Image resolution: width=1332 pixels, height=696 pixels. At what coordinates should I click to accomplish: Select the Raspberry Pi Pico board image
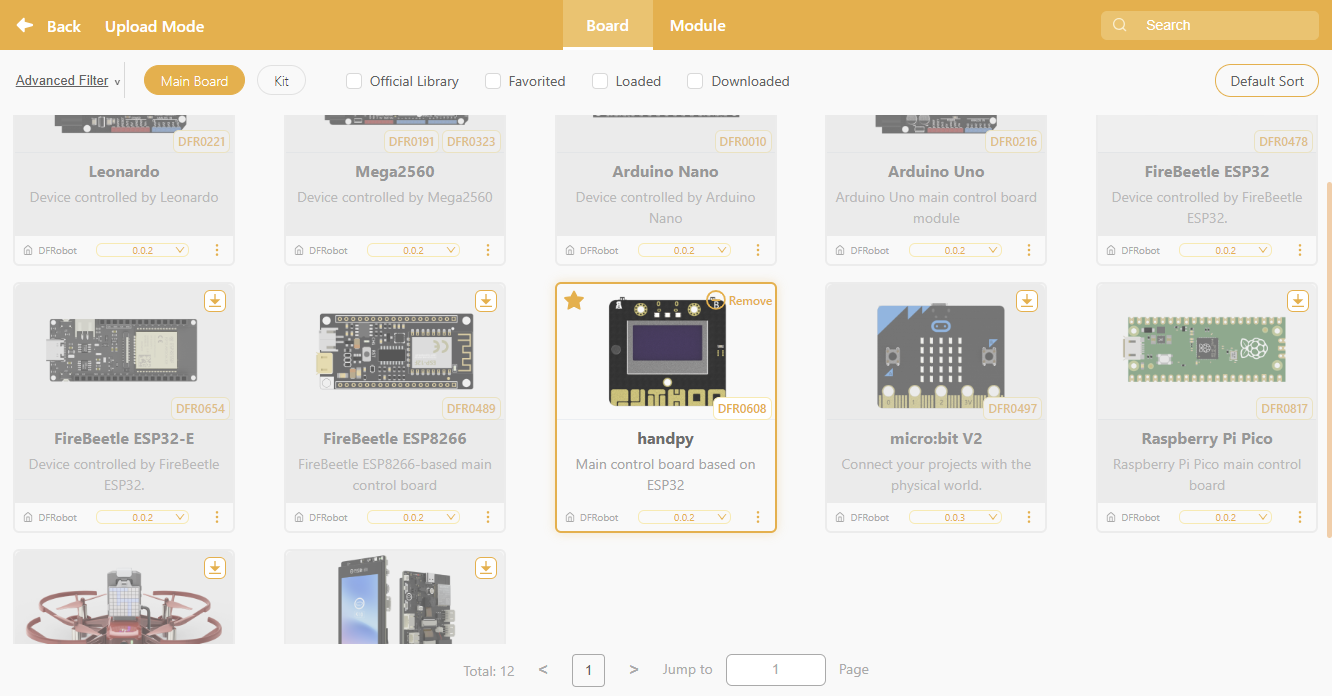click(1207, 350)
